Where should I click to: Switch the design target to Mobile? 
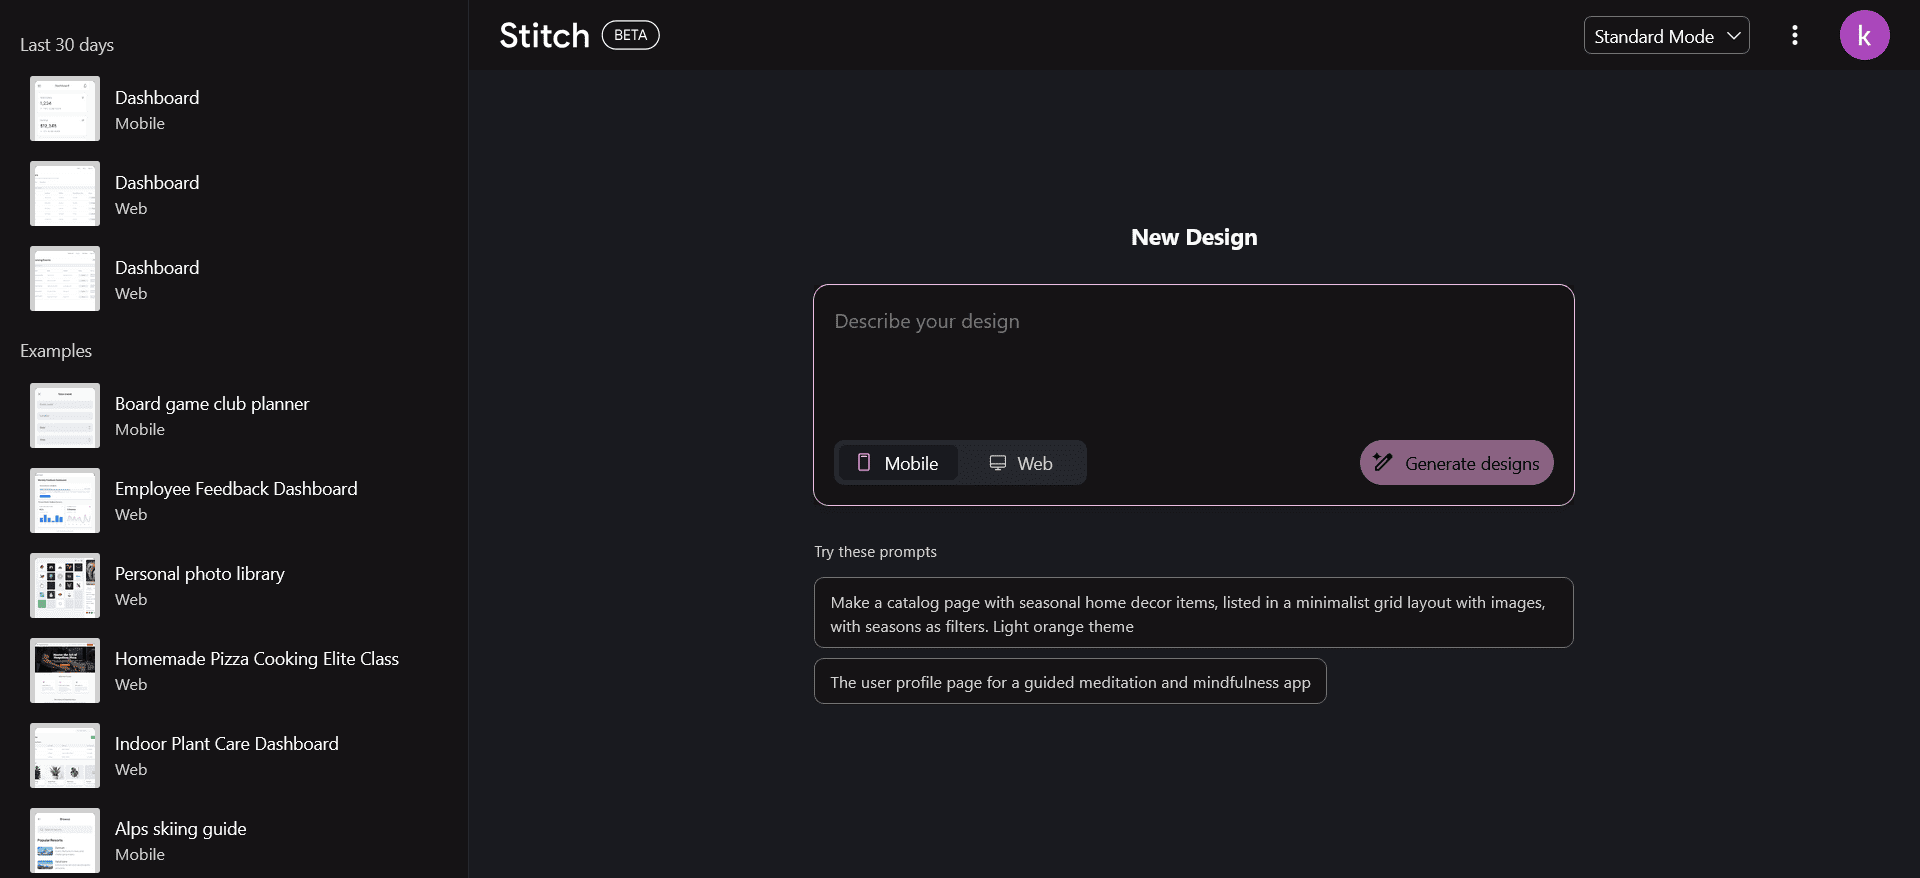coord(898,463)
